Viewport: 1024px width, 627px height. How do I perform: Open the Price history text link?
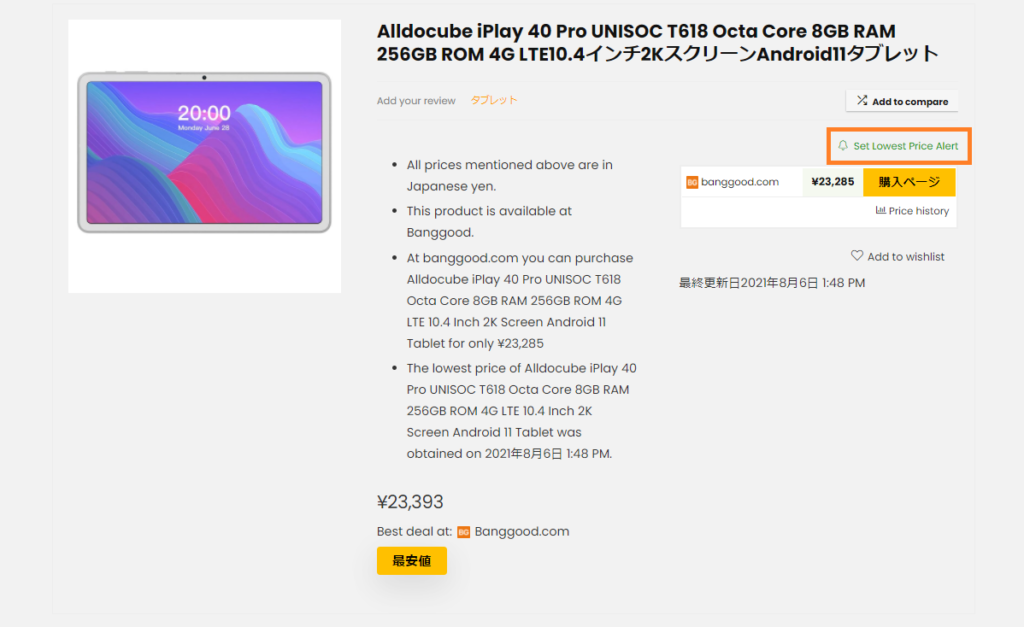point(918,211)
